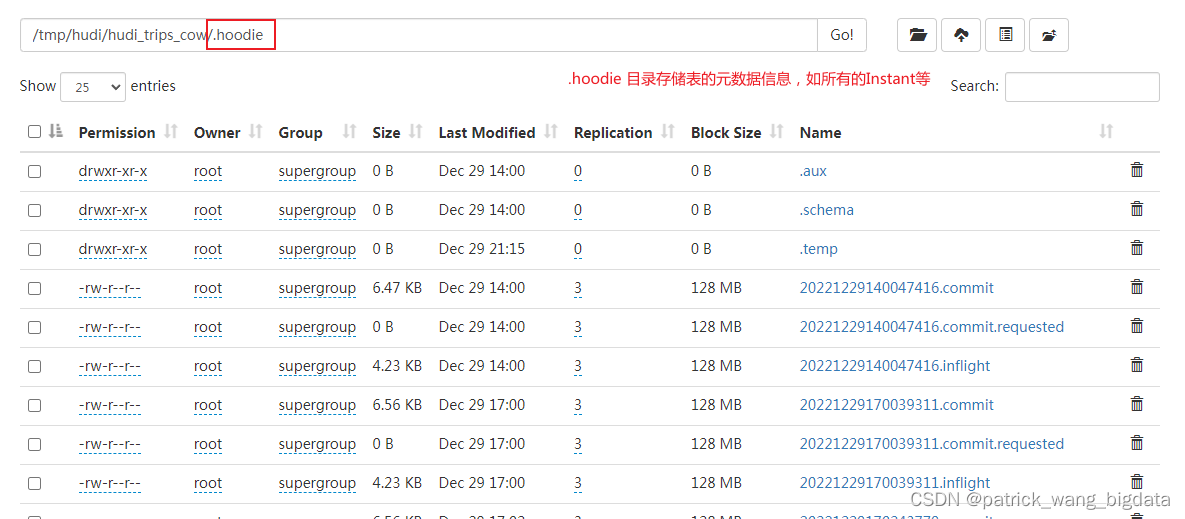Click the directory path input field
The image size is (1185, 519).
coord(419,35)
